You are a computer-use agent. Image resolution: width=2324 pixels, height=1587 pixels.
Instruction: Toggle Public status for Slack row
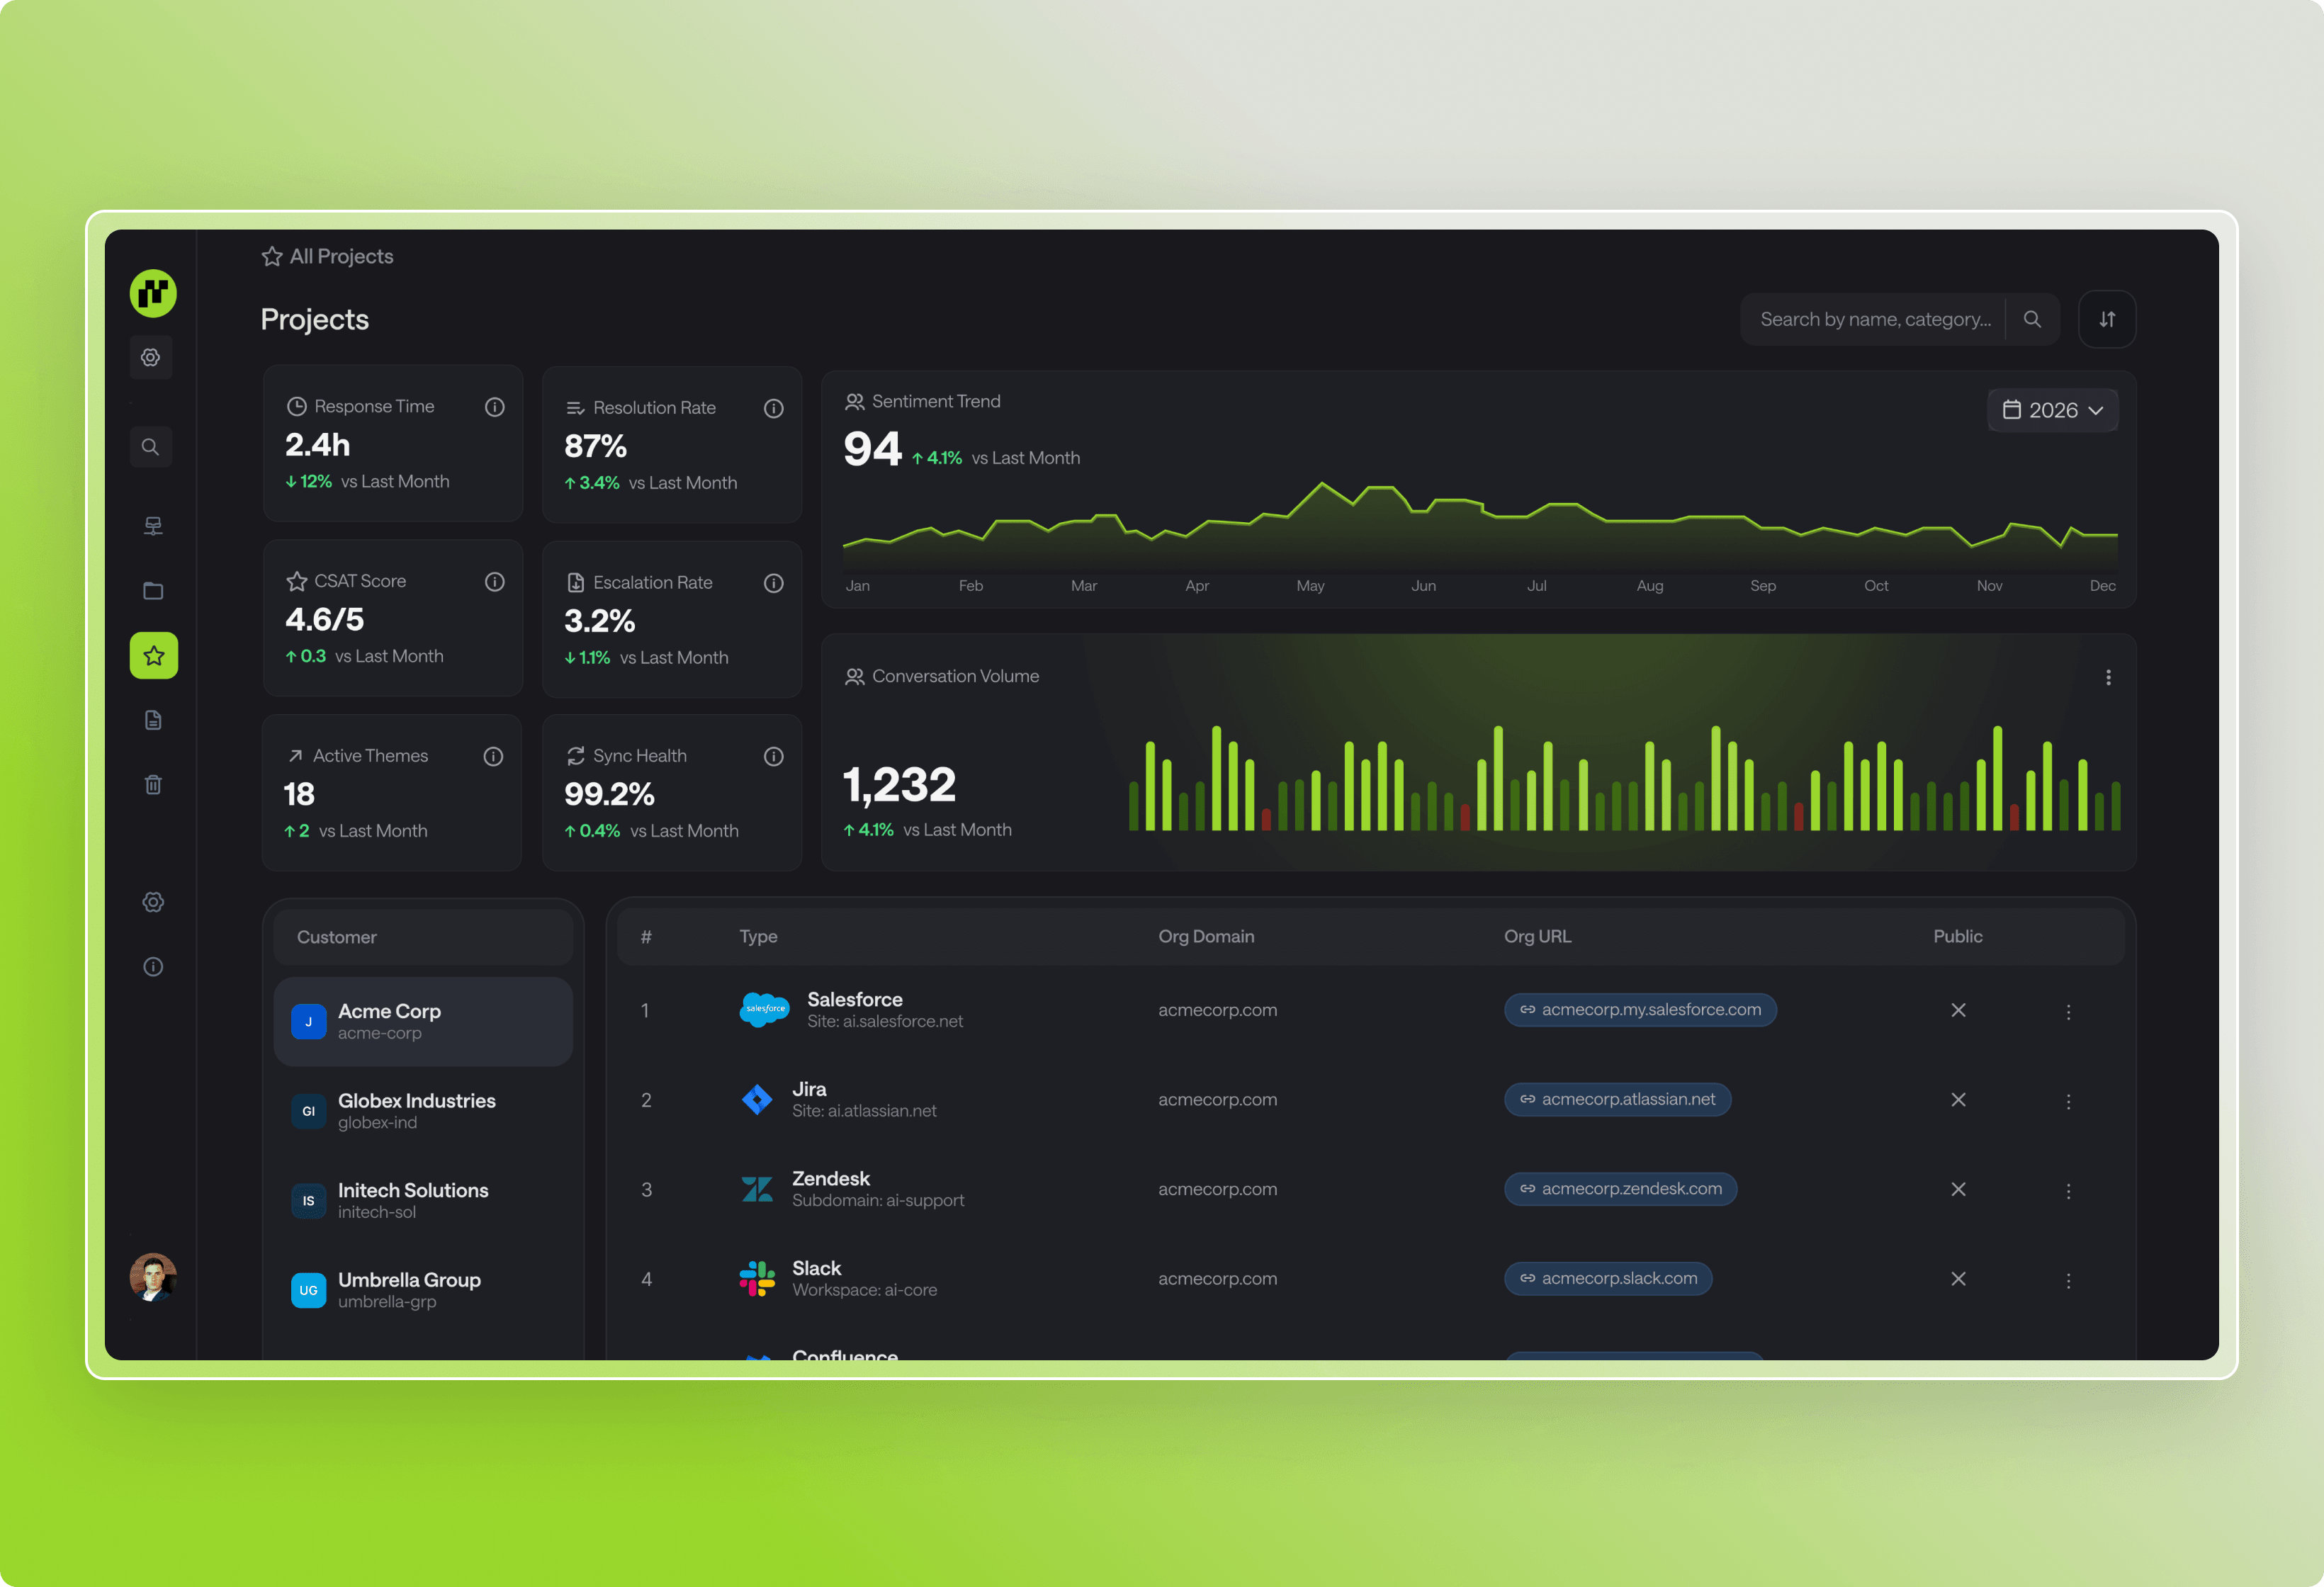1959,1279
